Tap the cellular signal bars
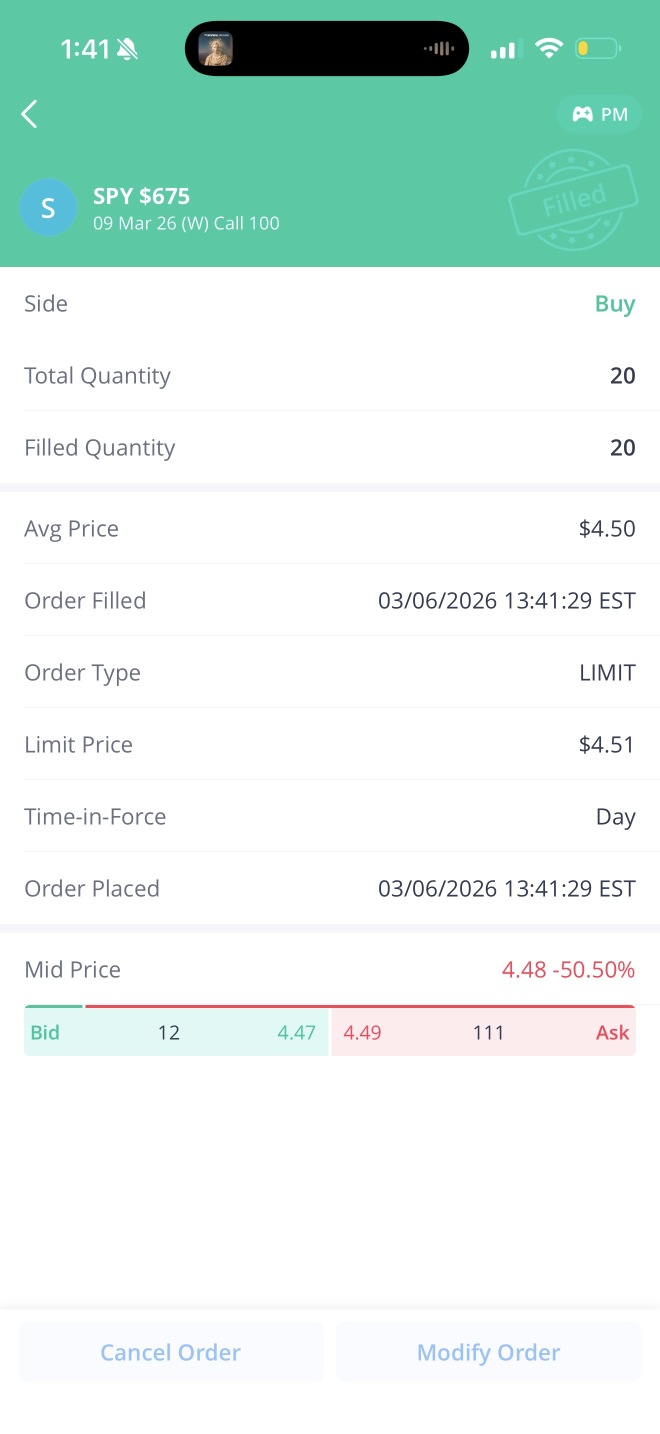 (x=506, y=49)
